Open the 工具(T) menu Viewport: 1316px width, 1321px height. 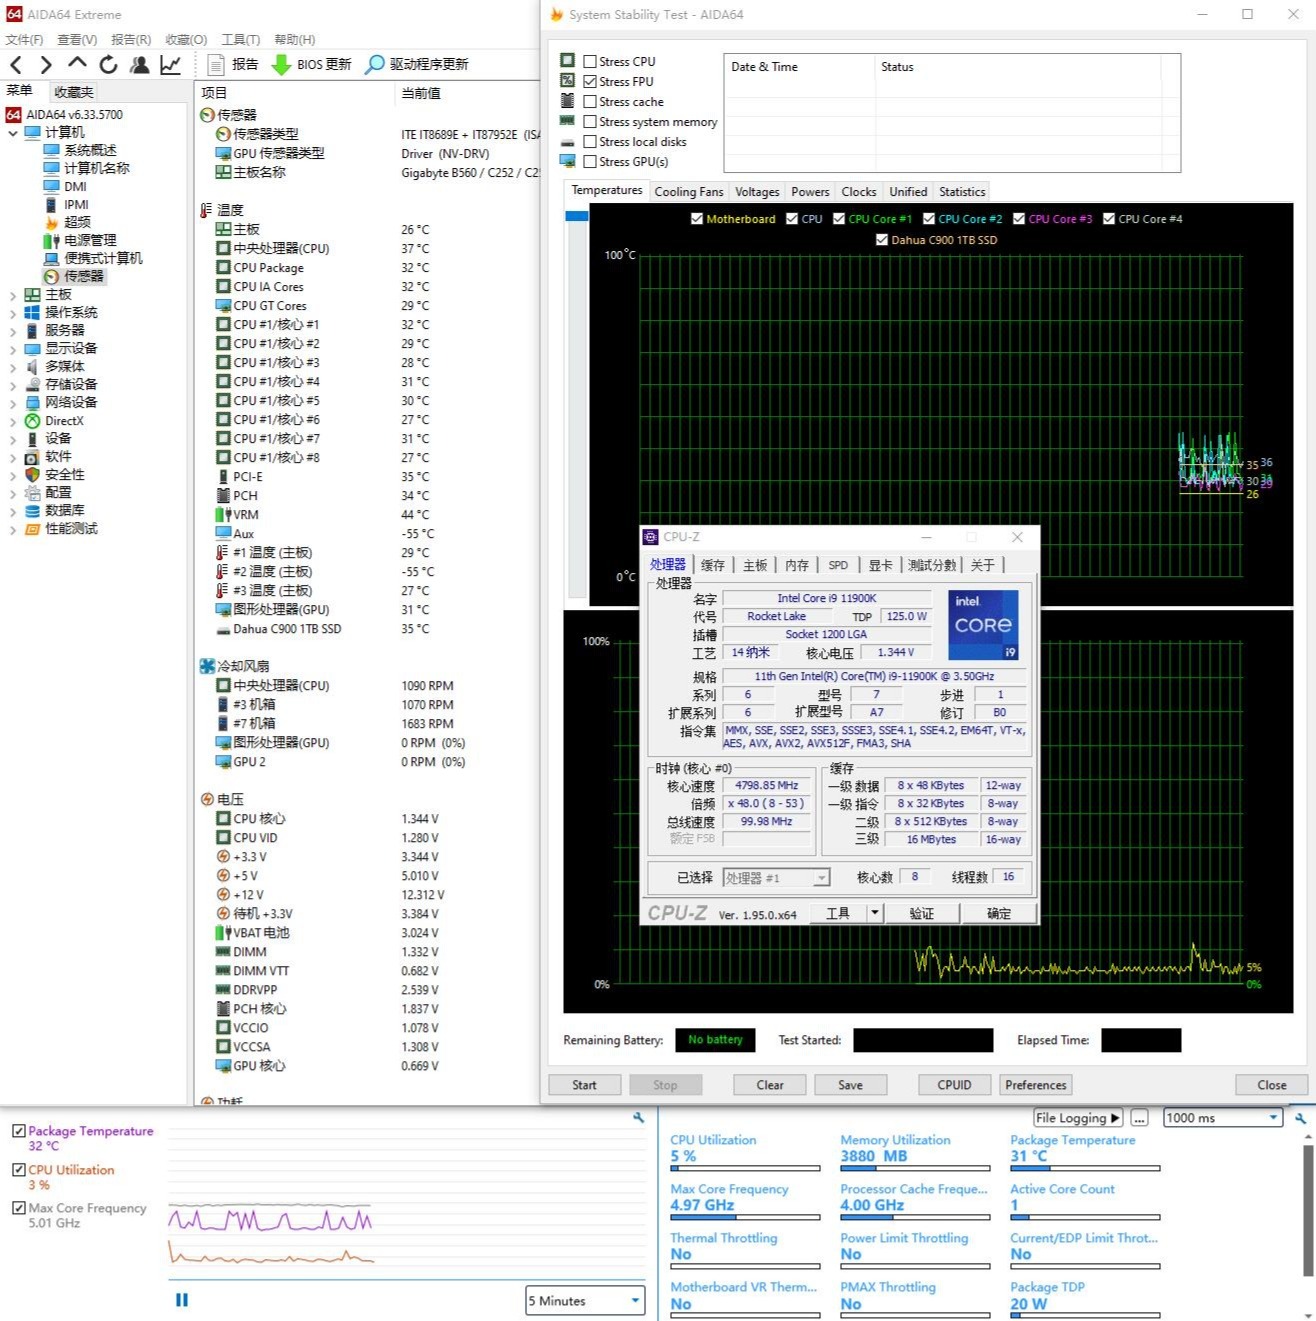[240, 39]
